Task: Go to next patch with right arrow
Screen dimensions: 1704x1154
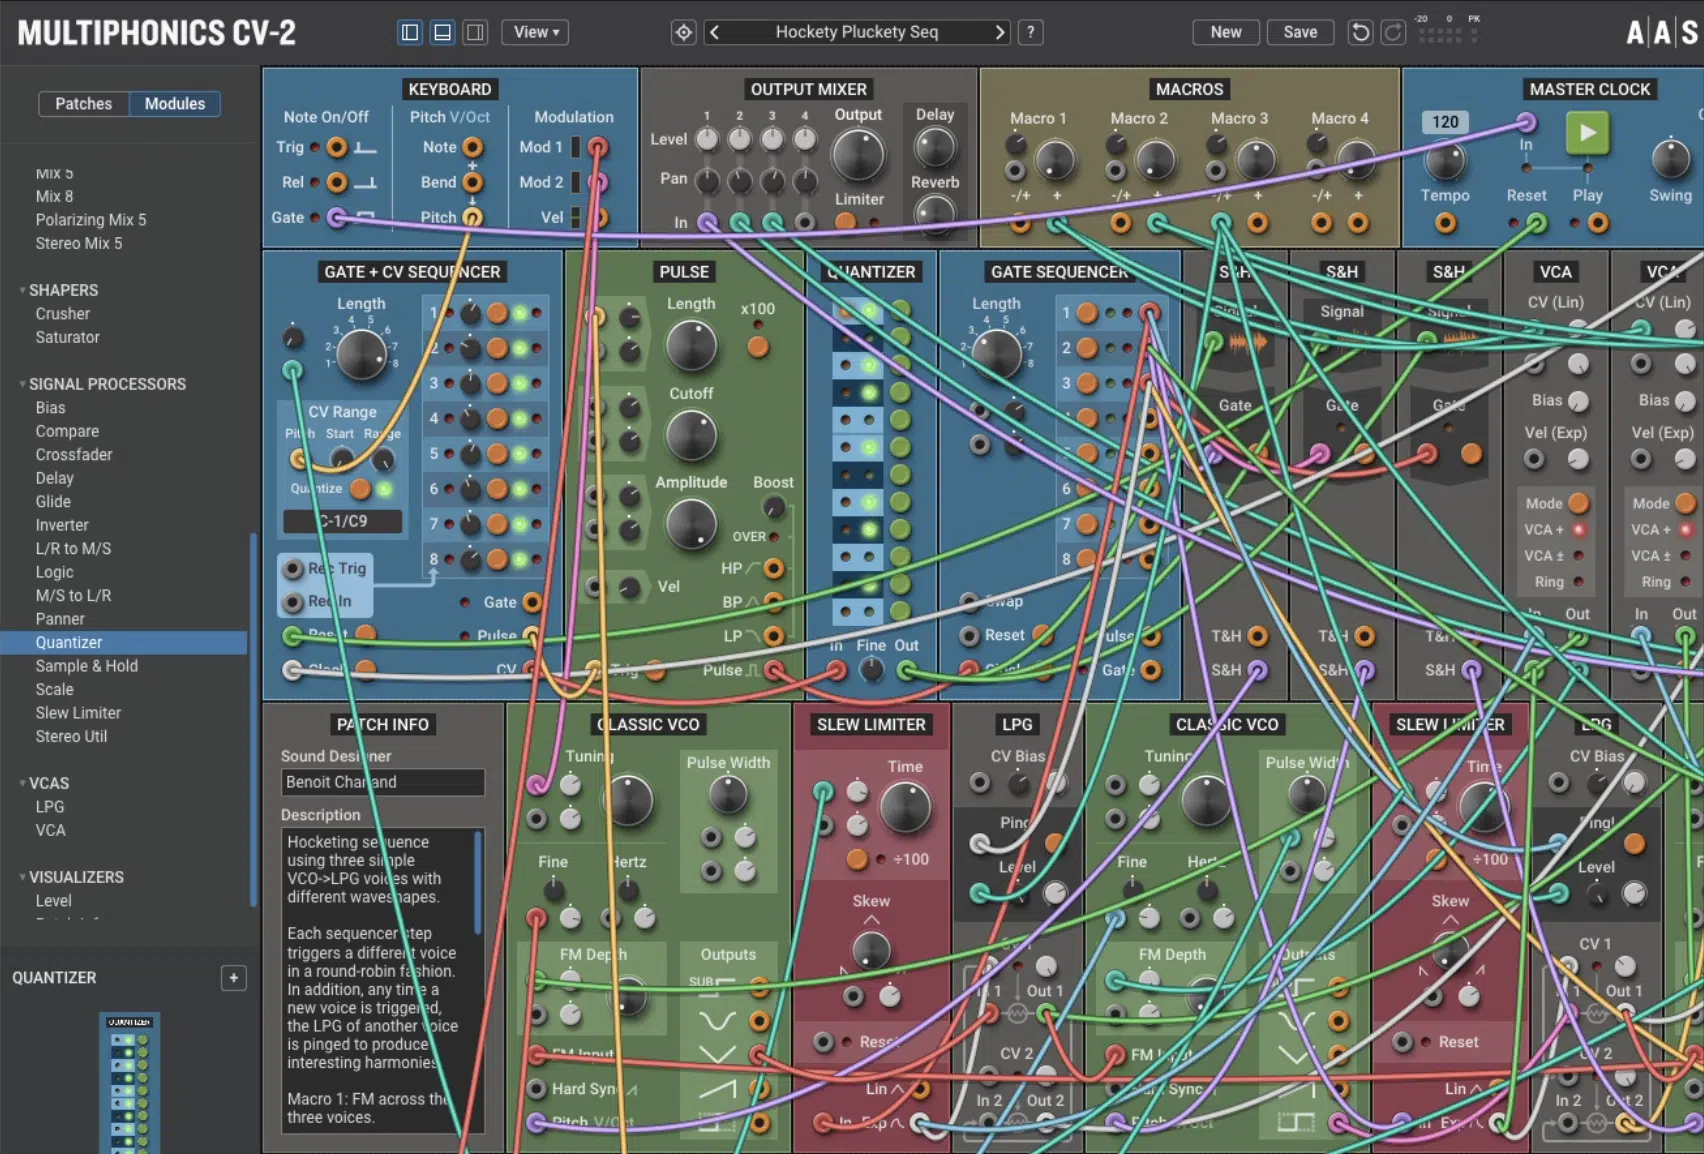Action: 999,32
